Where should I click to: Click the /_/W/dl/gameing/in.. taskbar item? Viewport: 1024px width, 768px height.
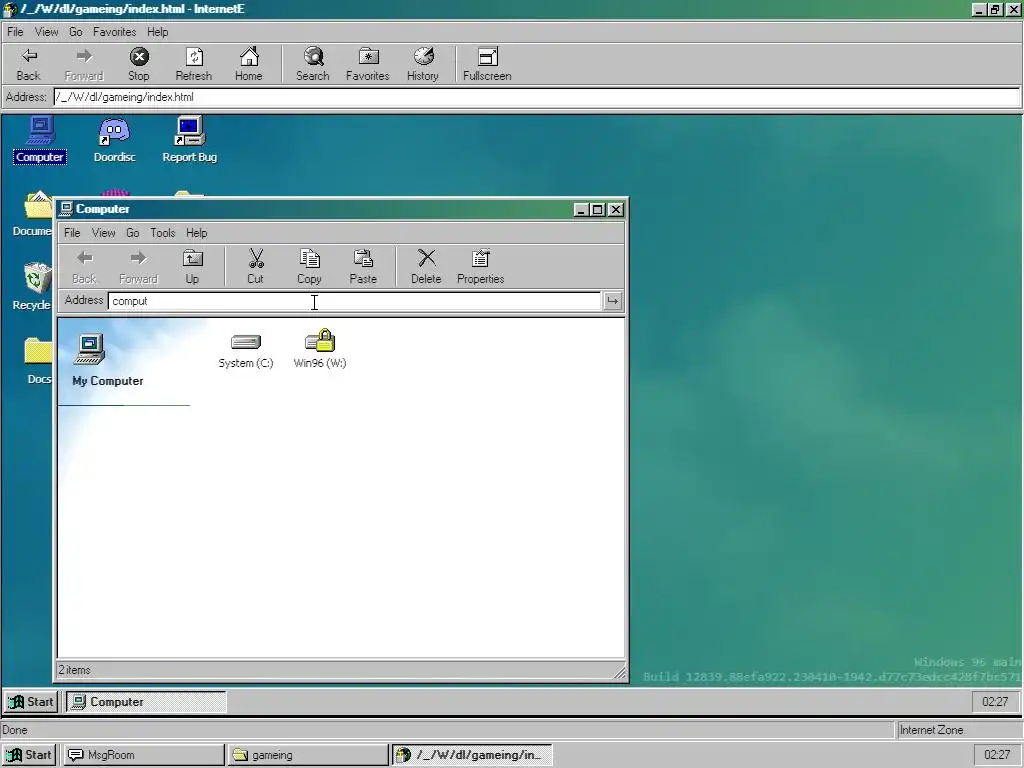[472, 755]
